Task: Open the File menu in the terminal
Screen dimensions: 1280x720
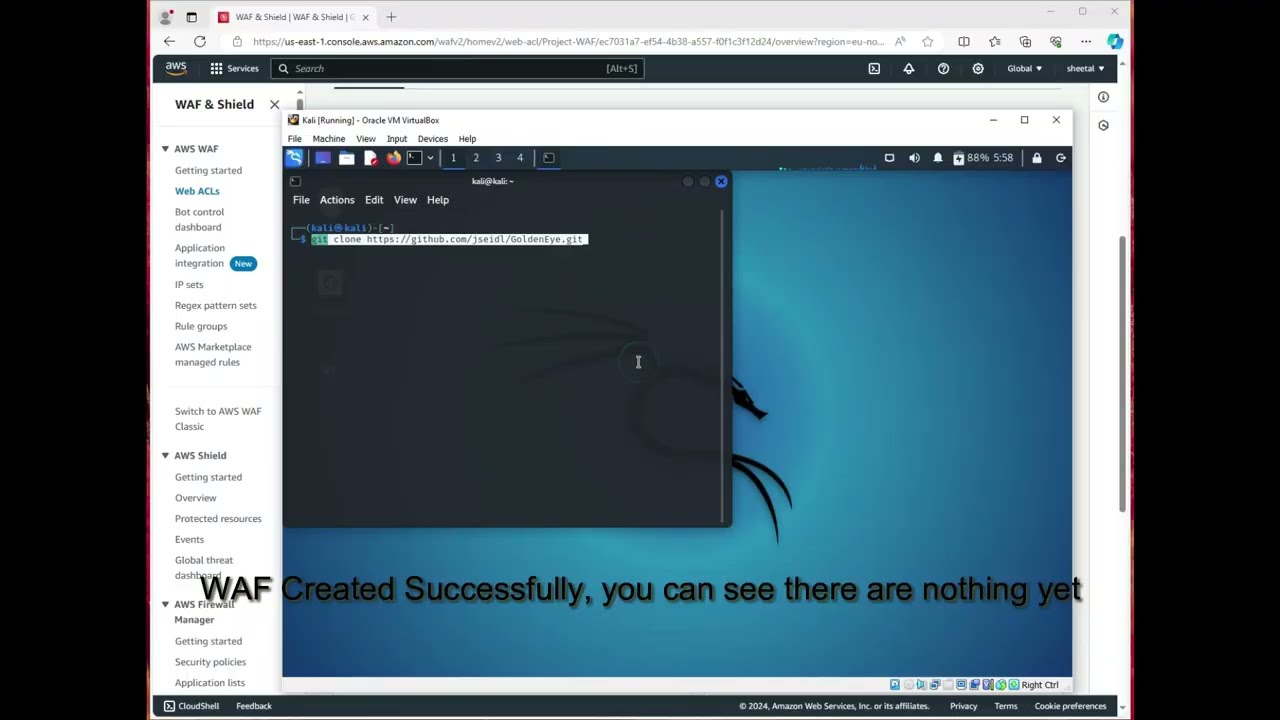Action: click(301, 200)
